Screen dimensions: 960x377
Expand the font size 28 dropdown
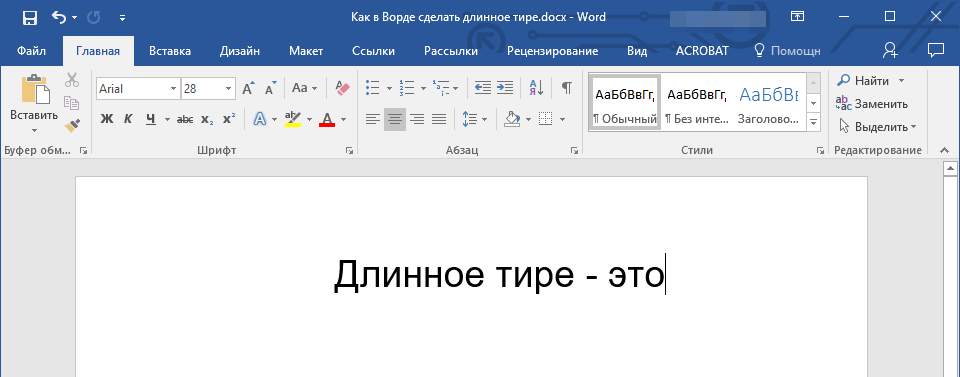coord(228,89)
